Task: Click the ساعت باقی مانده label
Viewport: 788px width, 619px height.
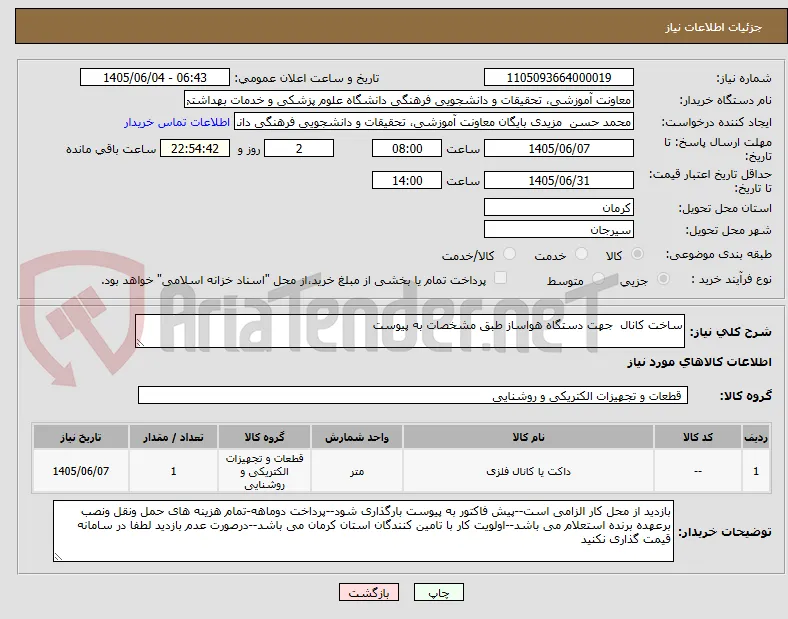Action: [x=111, y=149]
